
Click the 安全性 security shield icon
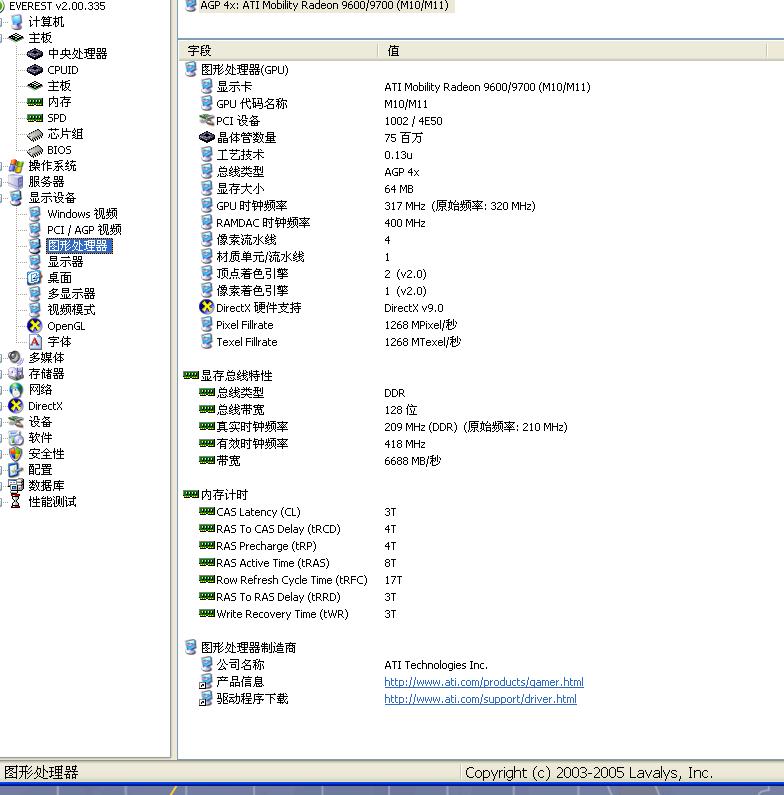point(16,454)
